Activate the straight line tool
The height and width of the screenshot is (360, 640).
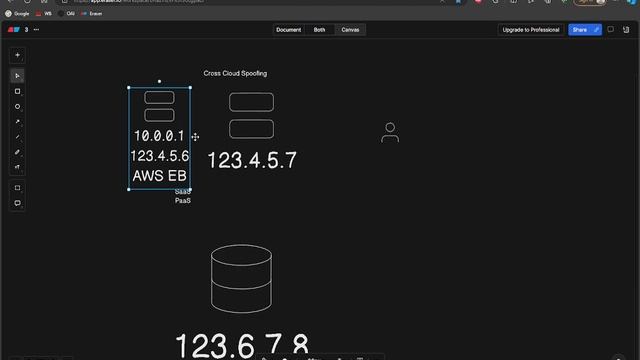pos(17,137)
